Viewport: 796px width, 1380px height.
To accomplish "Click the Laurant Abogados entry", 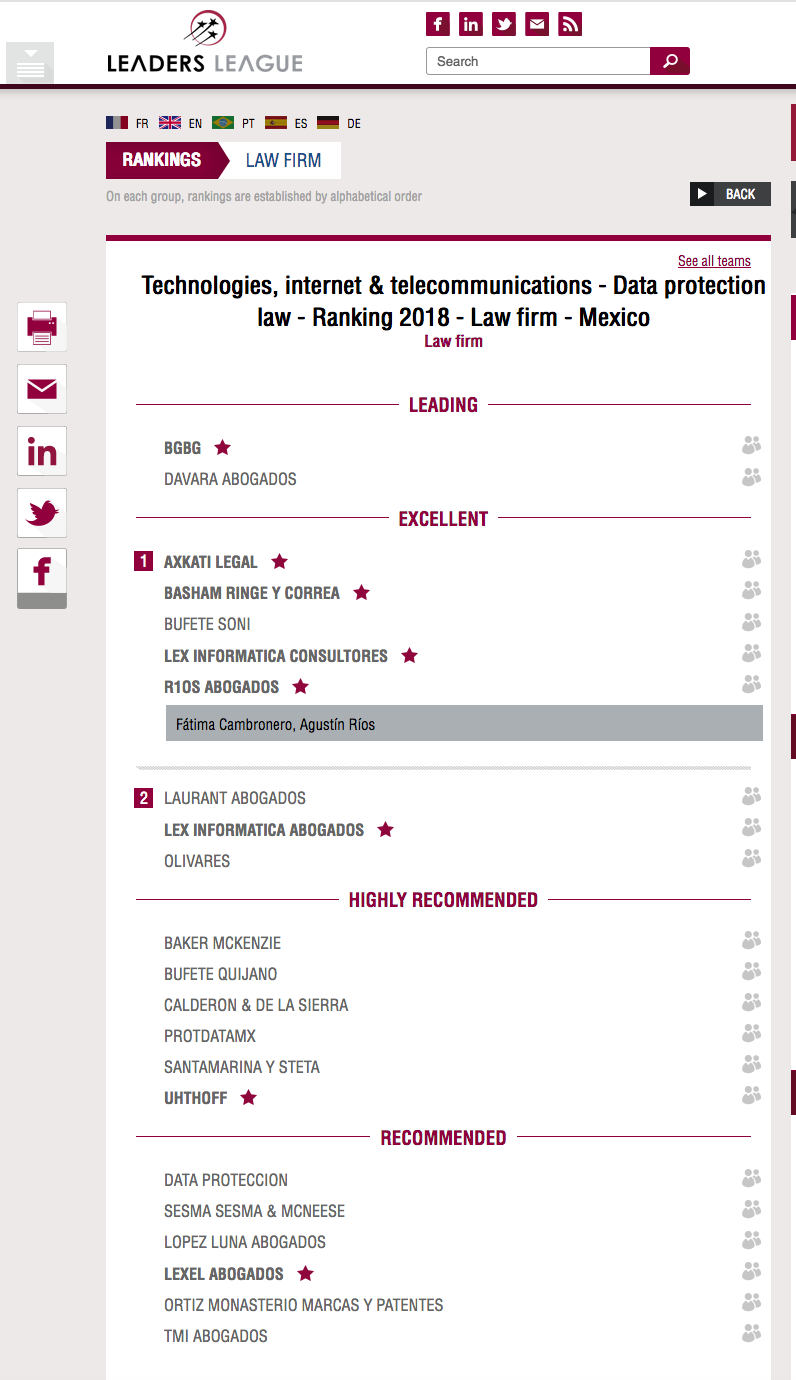I will click(235, 798).
